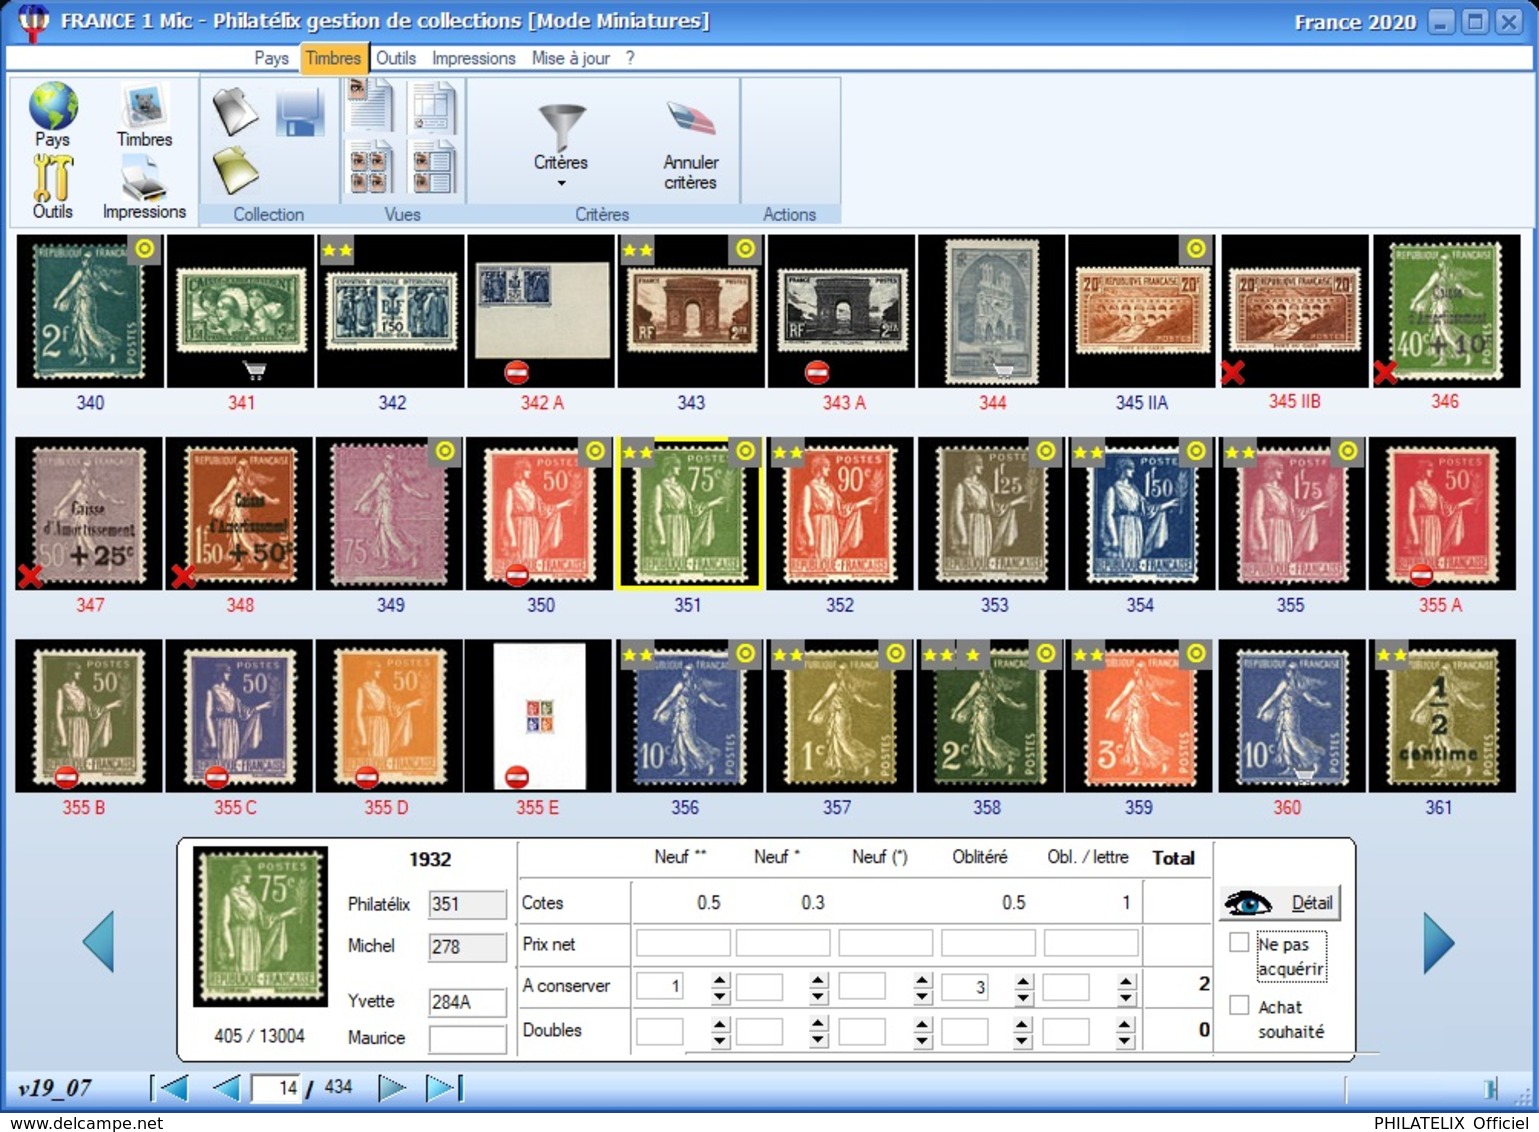Open the Outils menu
The image size is (1539, 1132).
click(x=396, y=58)
